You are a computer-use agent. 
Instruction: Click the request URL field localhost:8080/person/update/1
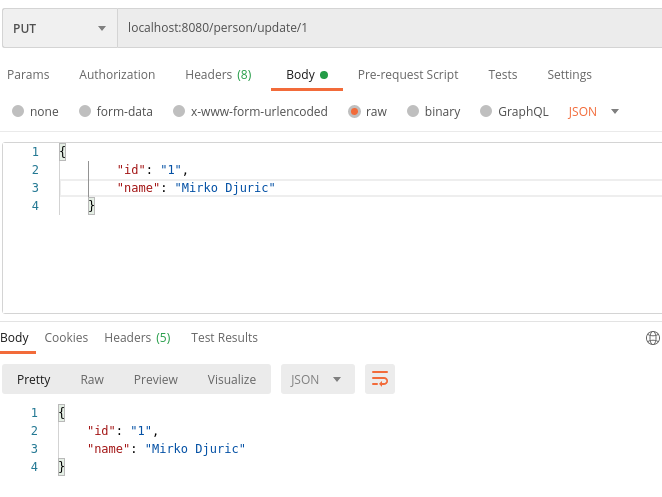click(x=389, y=28)
